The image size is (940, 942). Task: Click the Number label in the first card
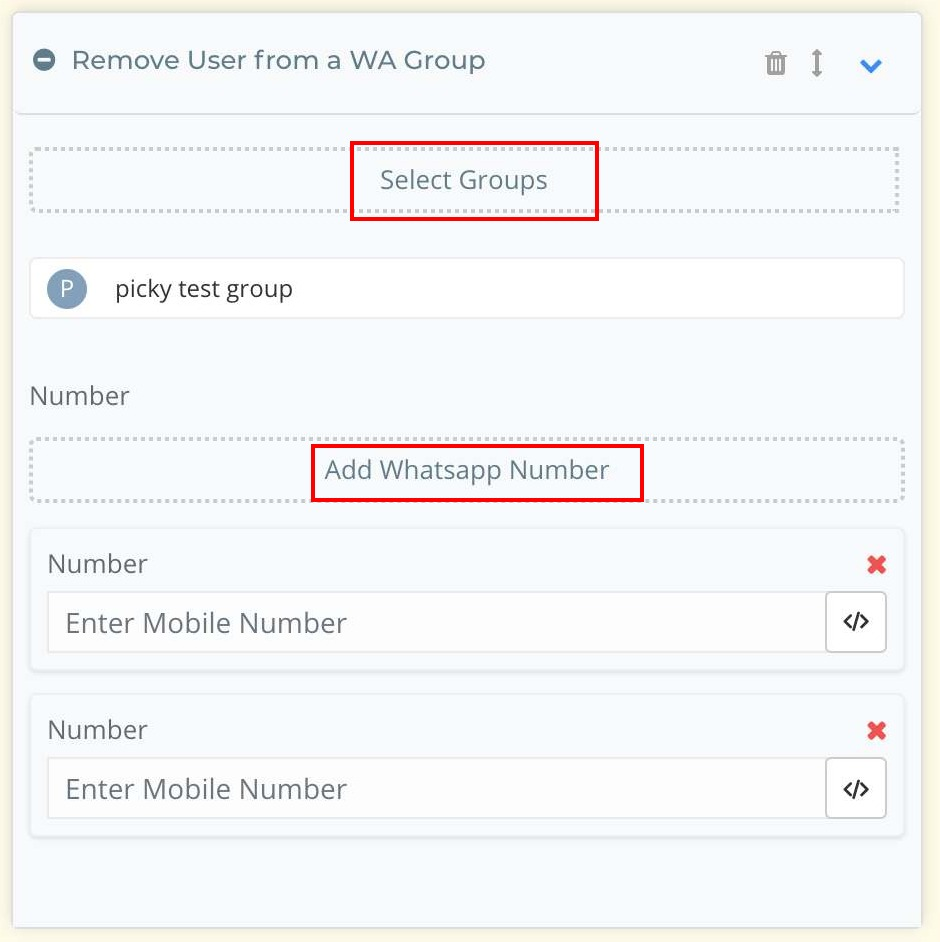(98, 564)
